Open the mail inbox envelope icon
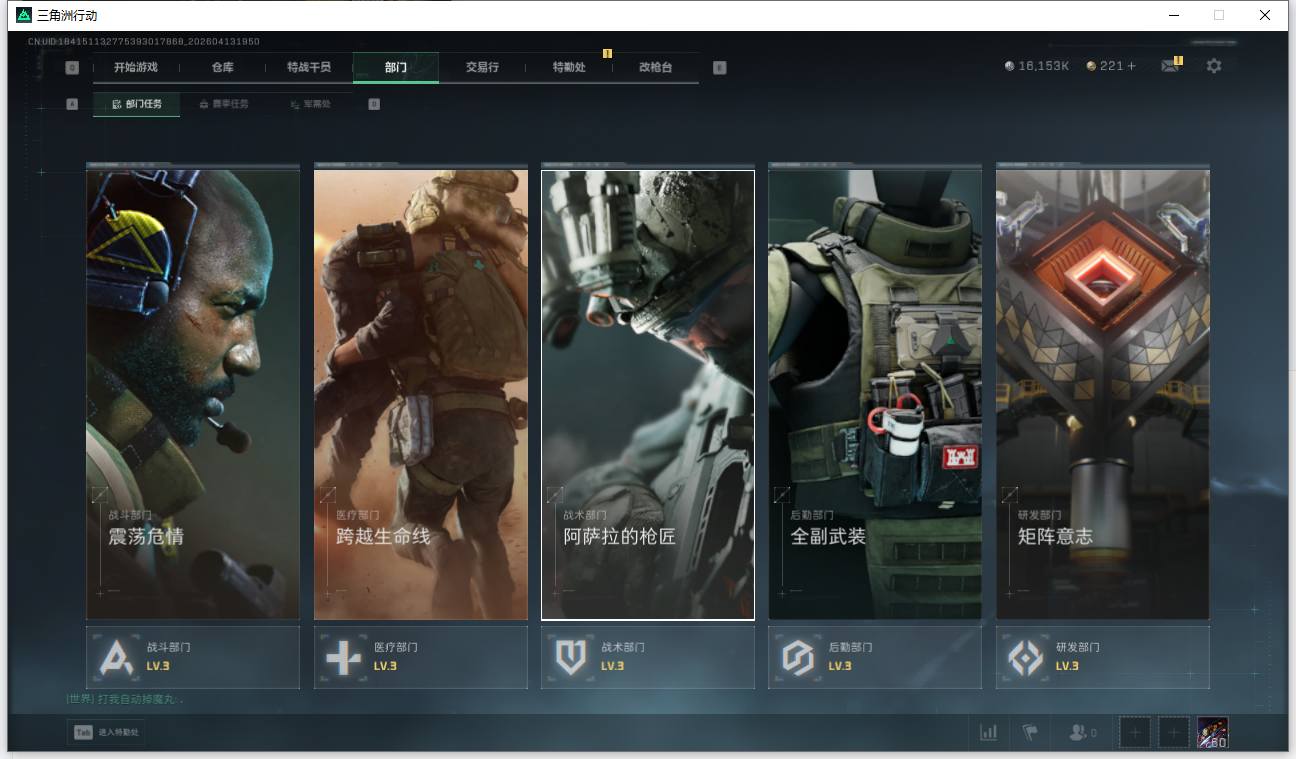This screenshot has width=1296, height=759. [x=1170, y=66]
